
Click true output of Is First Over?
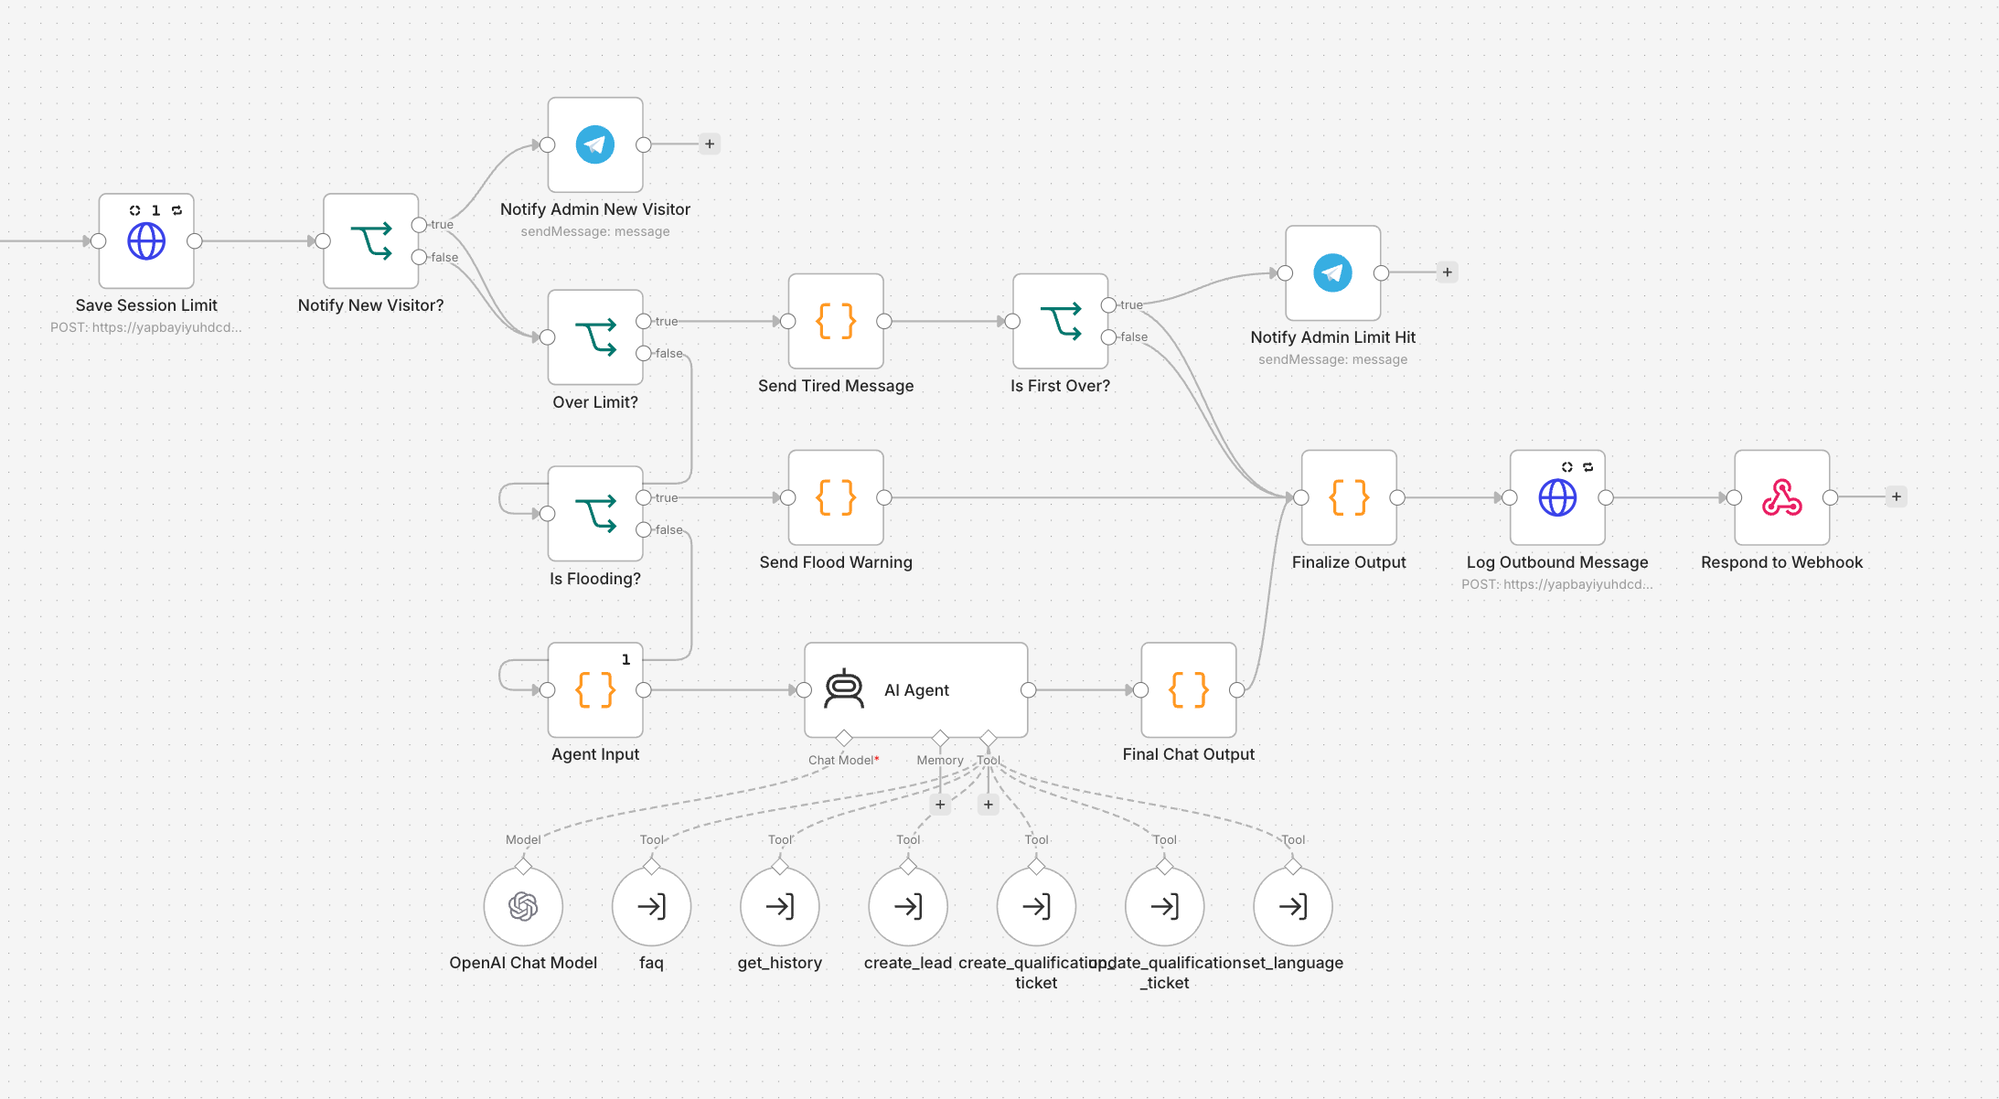(x=1108, y=305)
